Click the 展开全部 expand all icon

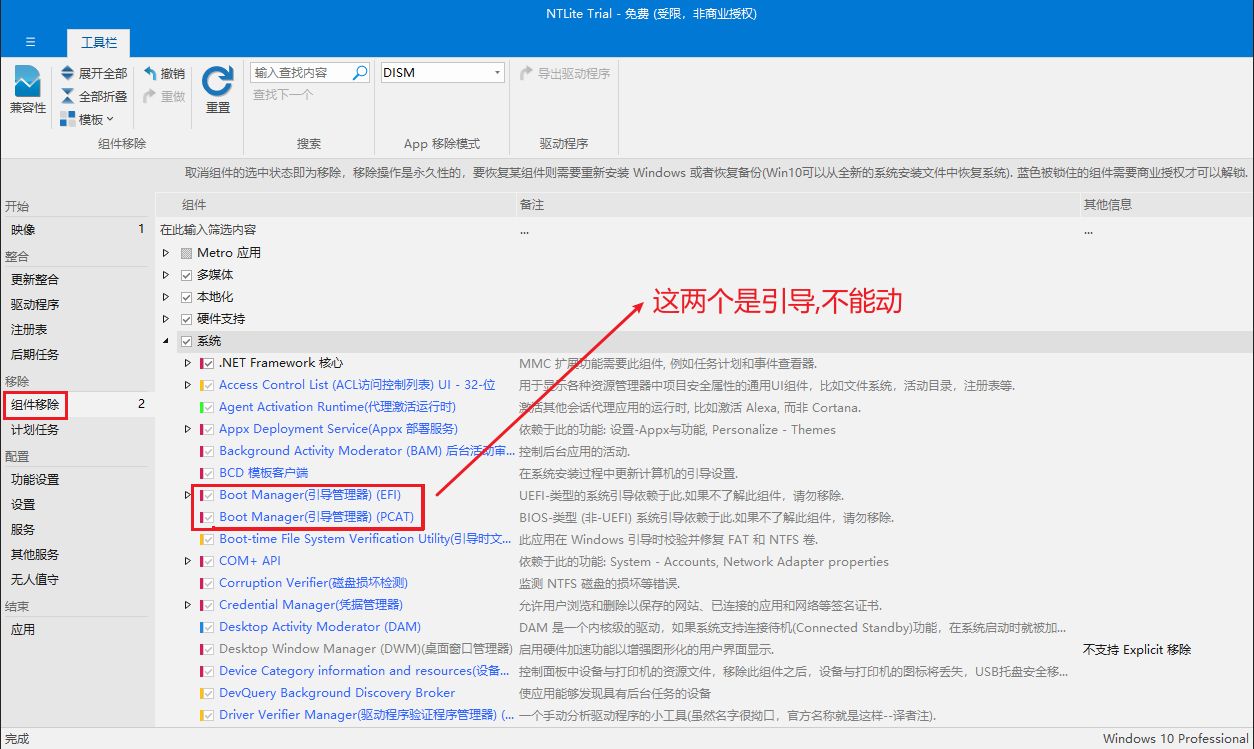(67, 73)
